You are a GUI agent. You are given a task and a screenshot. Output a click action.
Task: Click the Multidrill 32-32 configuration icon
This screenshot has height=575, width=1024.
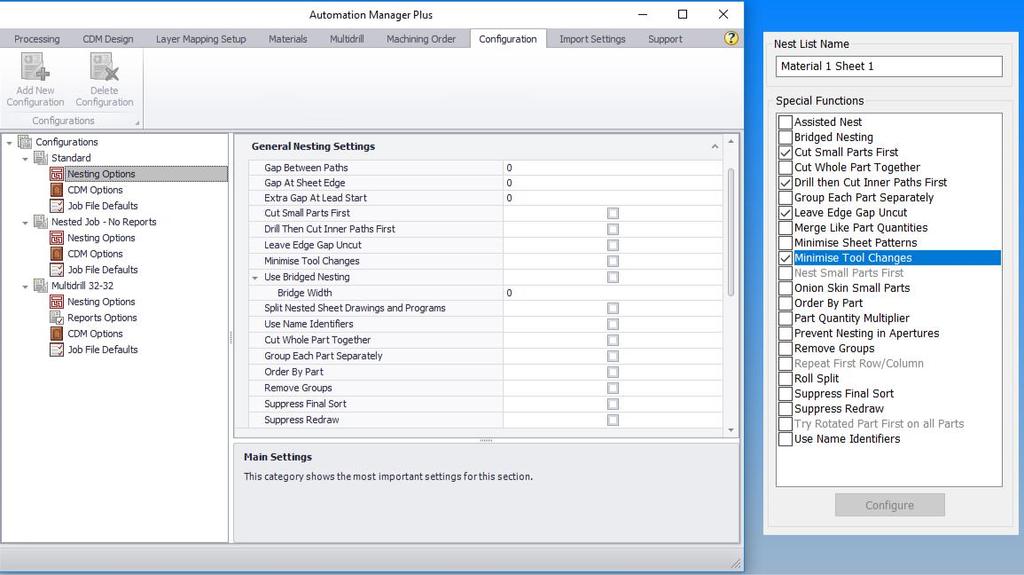[40, 286]
